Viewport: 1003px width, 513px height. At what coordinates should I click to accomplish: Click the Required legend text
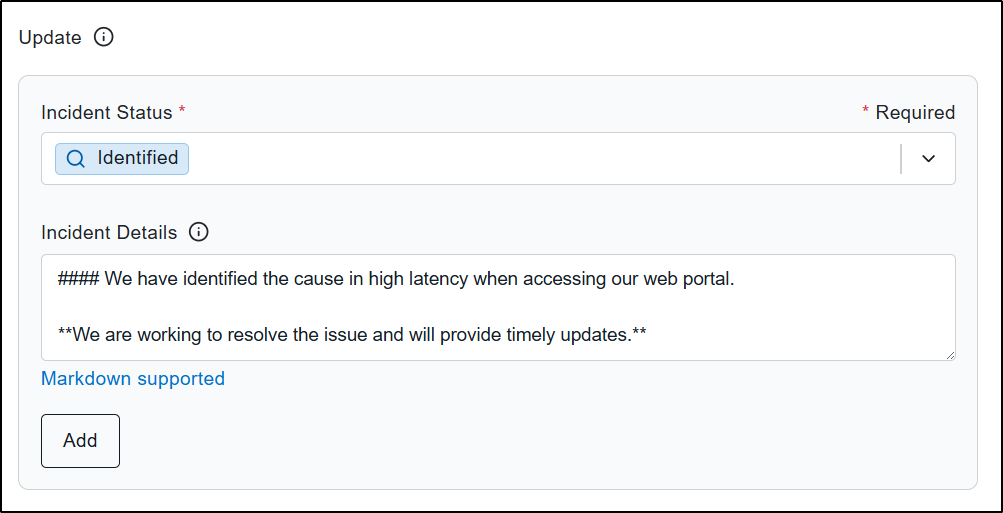pyautogui.click(x=915, y=113)
